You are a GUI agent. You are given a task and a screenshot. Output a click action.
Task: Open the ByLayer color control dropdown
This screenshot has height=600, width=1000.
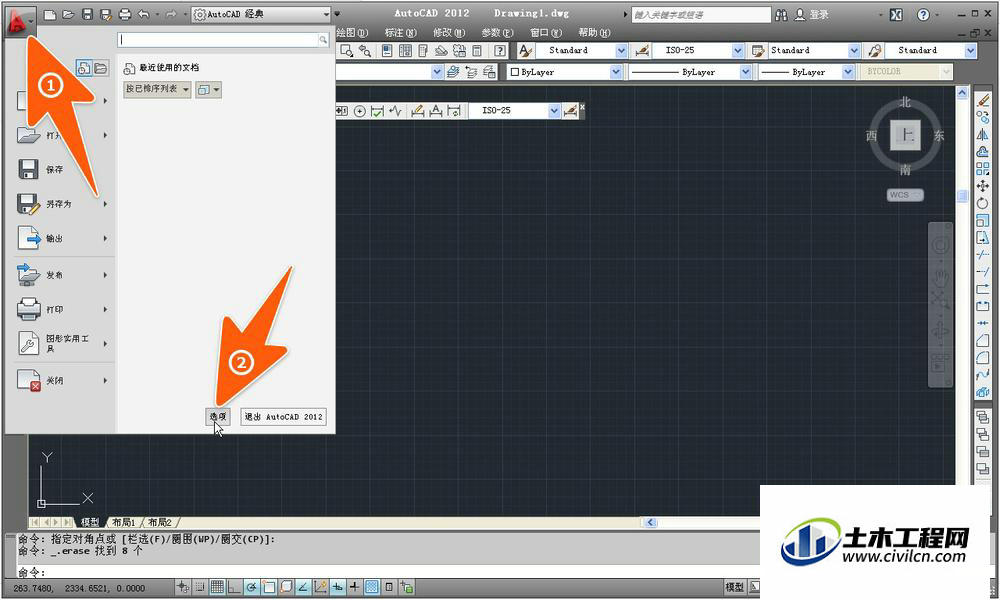click(615, 72)
